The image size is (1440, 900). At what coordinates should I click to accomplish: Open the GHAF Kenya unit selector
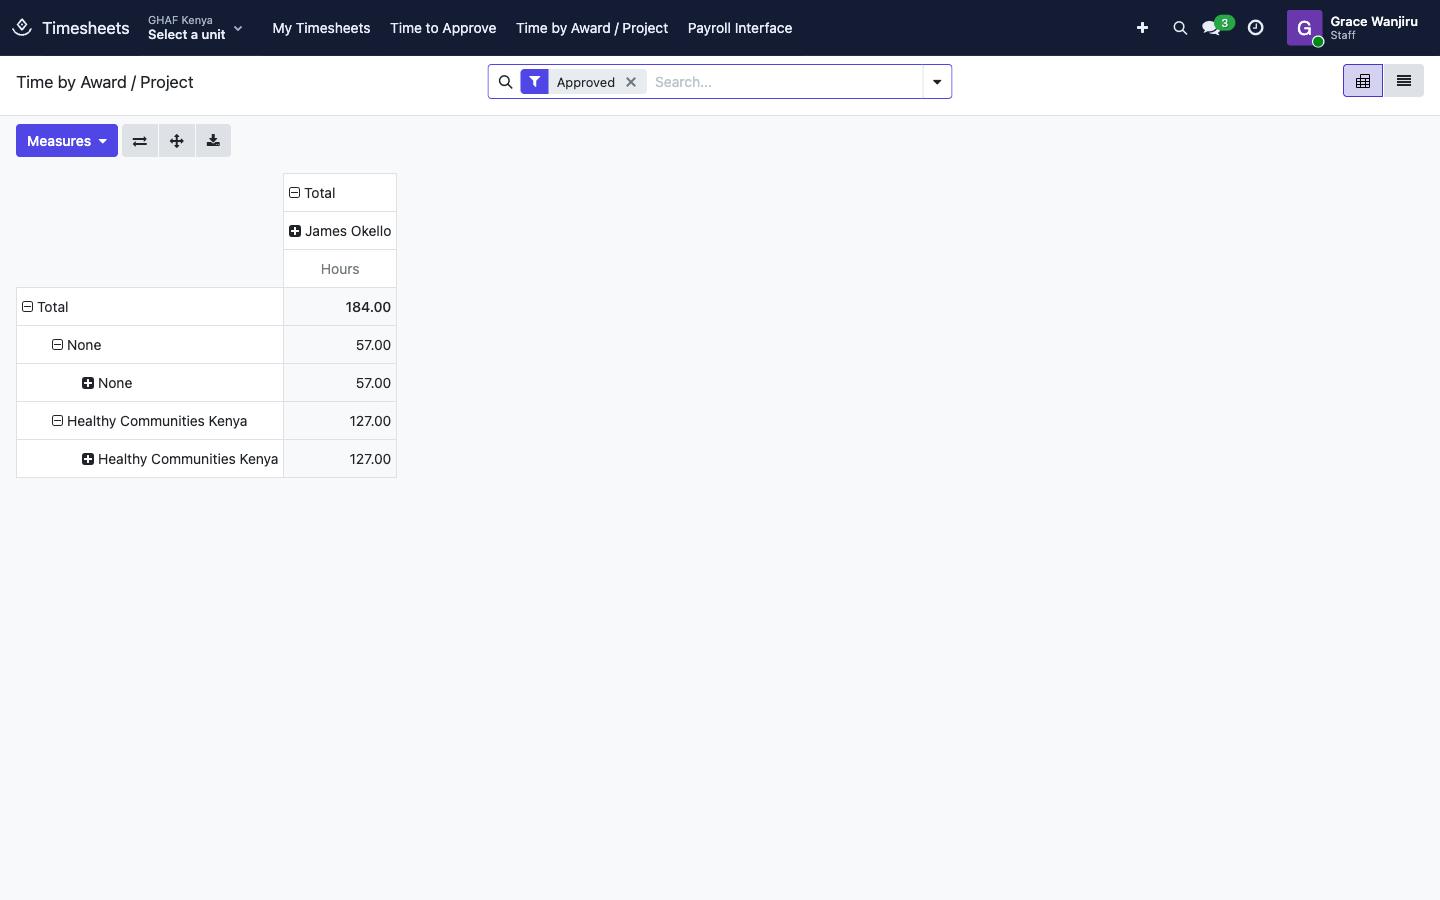click(x=196, y=28)
